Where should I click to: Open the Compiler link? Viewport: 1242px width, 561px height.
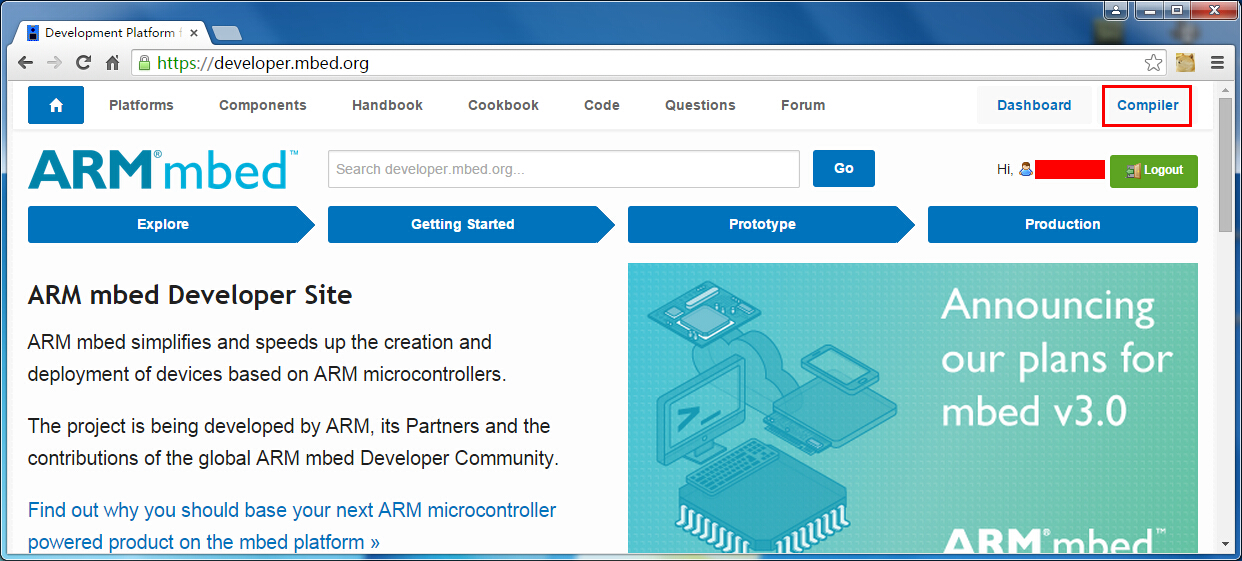(x=1147, y=105)
